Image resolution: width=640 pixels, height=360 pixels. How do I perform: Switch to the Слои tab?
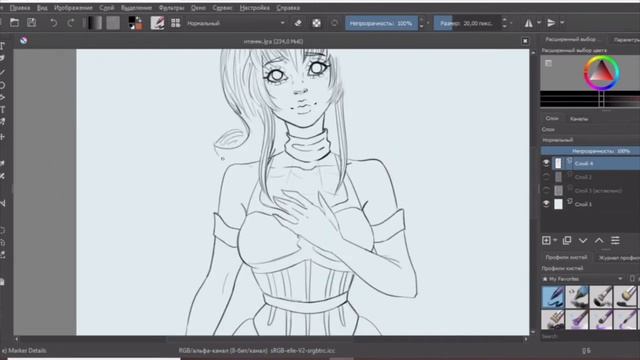click(x=552, y=118)
